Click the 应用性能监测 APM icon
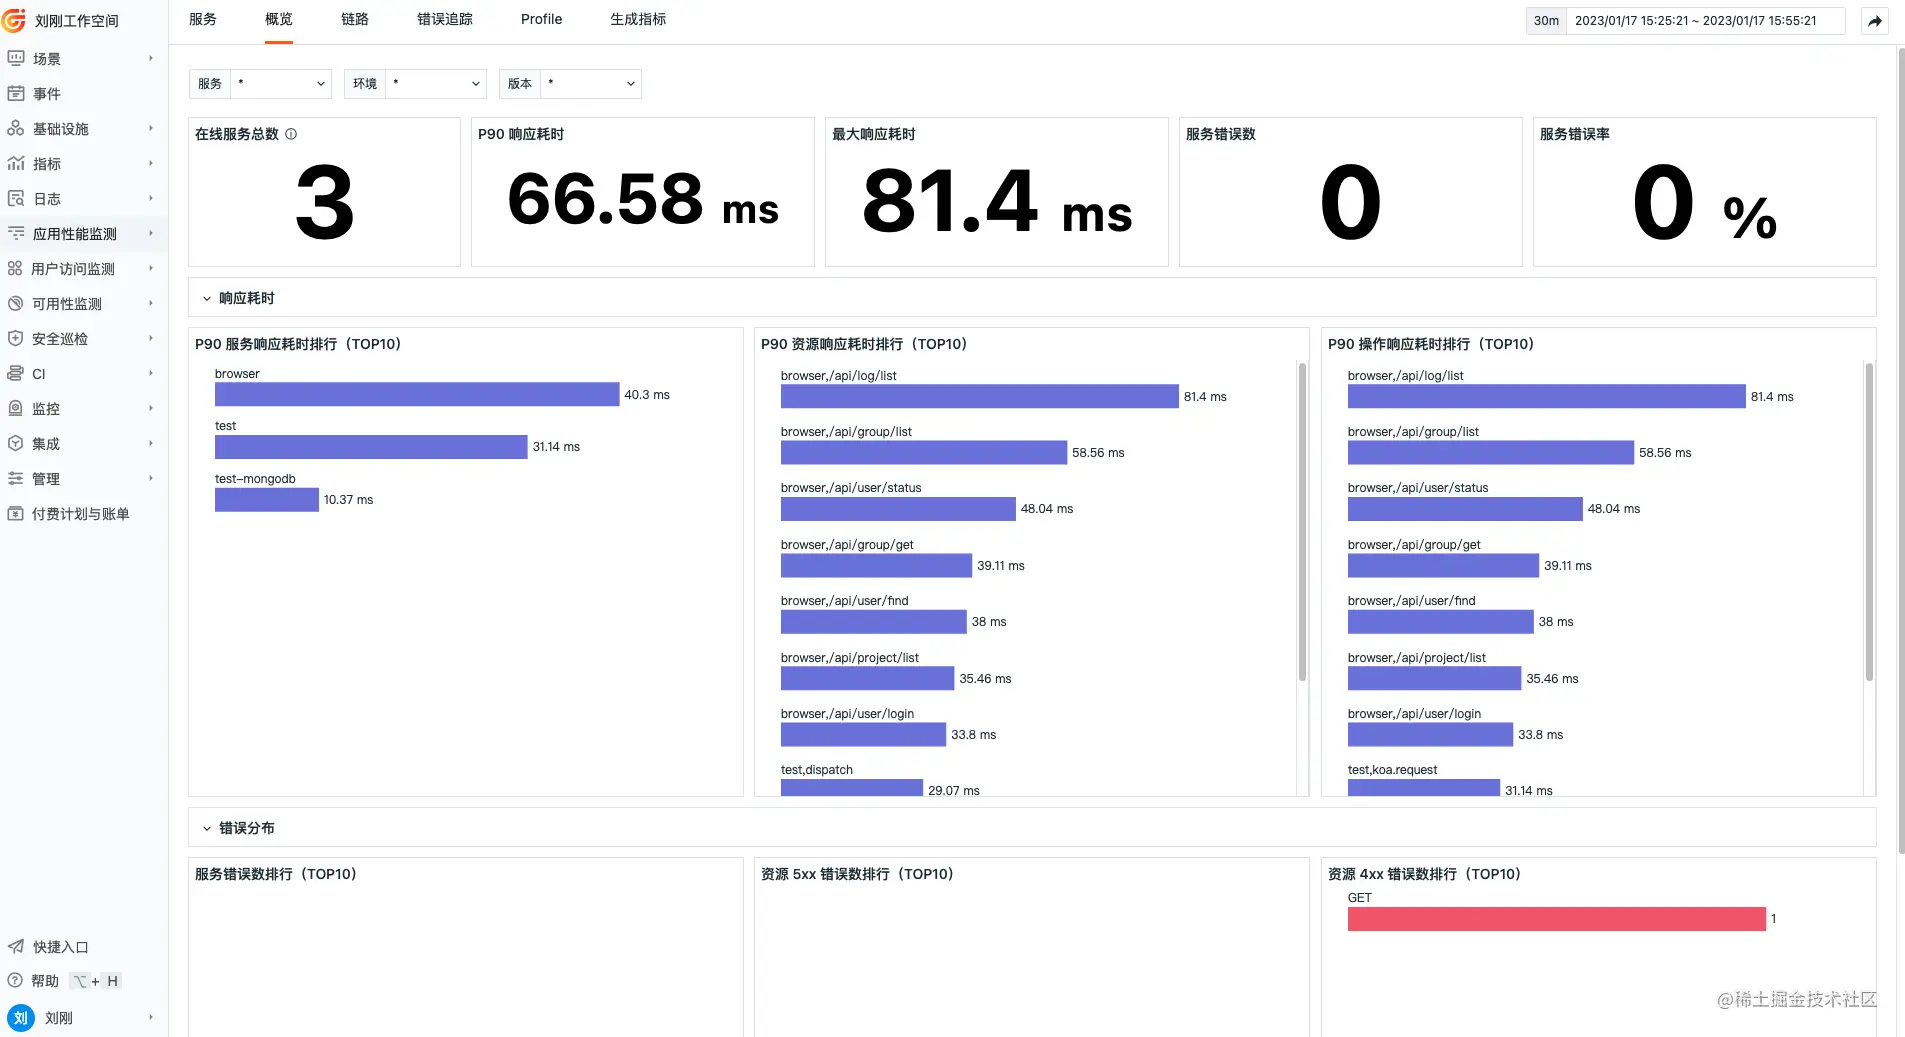 pyautogui.click(x=16, y=234)
